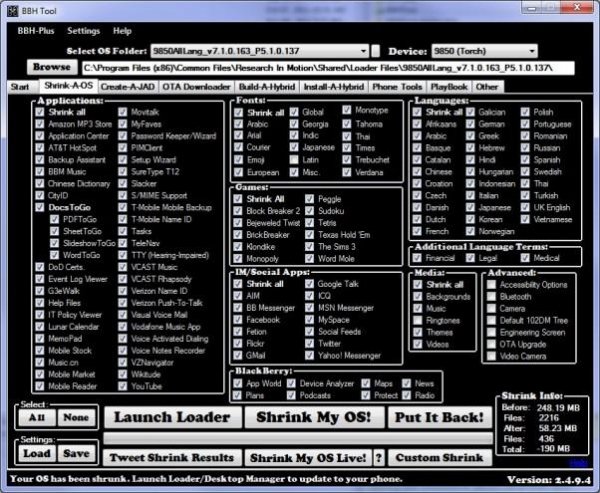Open the Phone Tools tab
This screenshot has width=600, height=493.
[x=397, y=87]
